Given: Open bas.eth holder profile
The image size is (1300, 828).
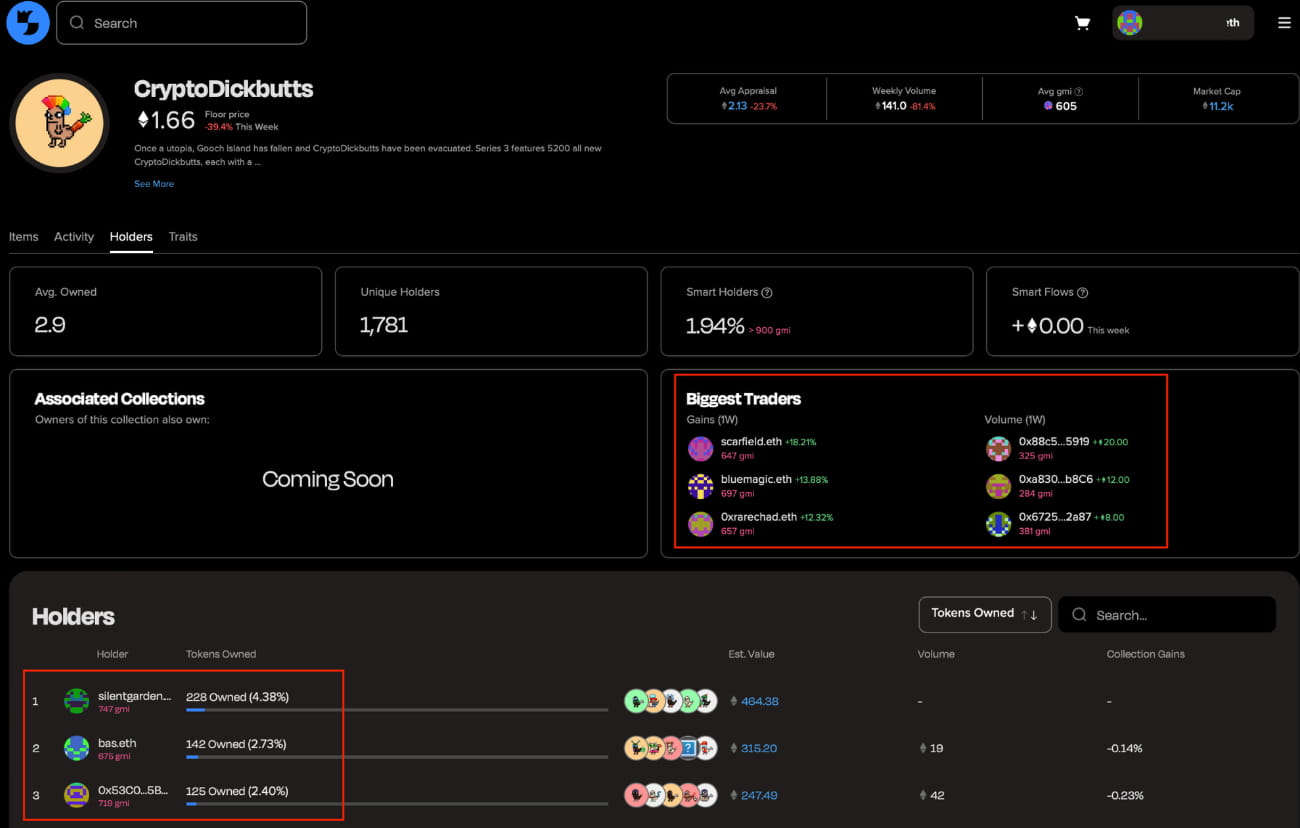Looking at the screenshot, I should (x=117, y=743).
